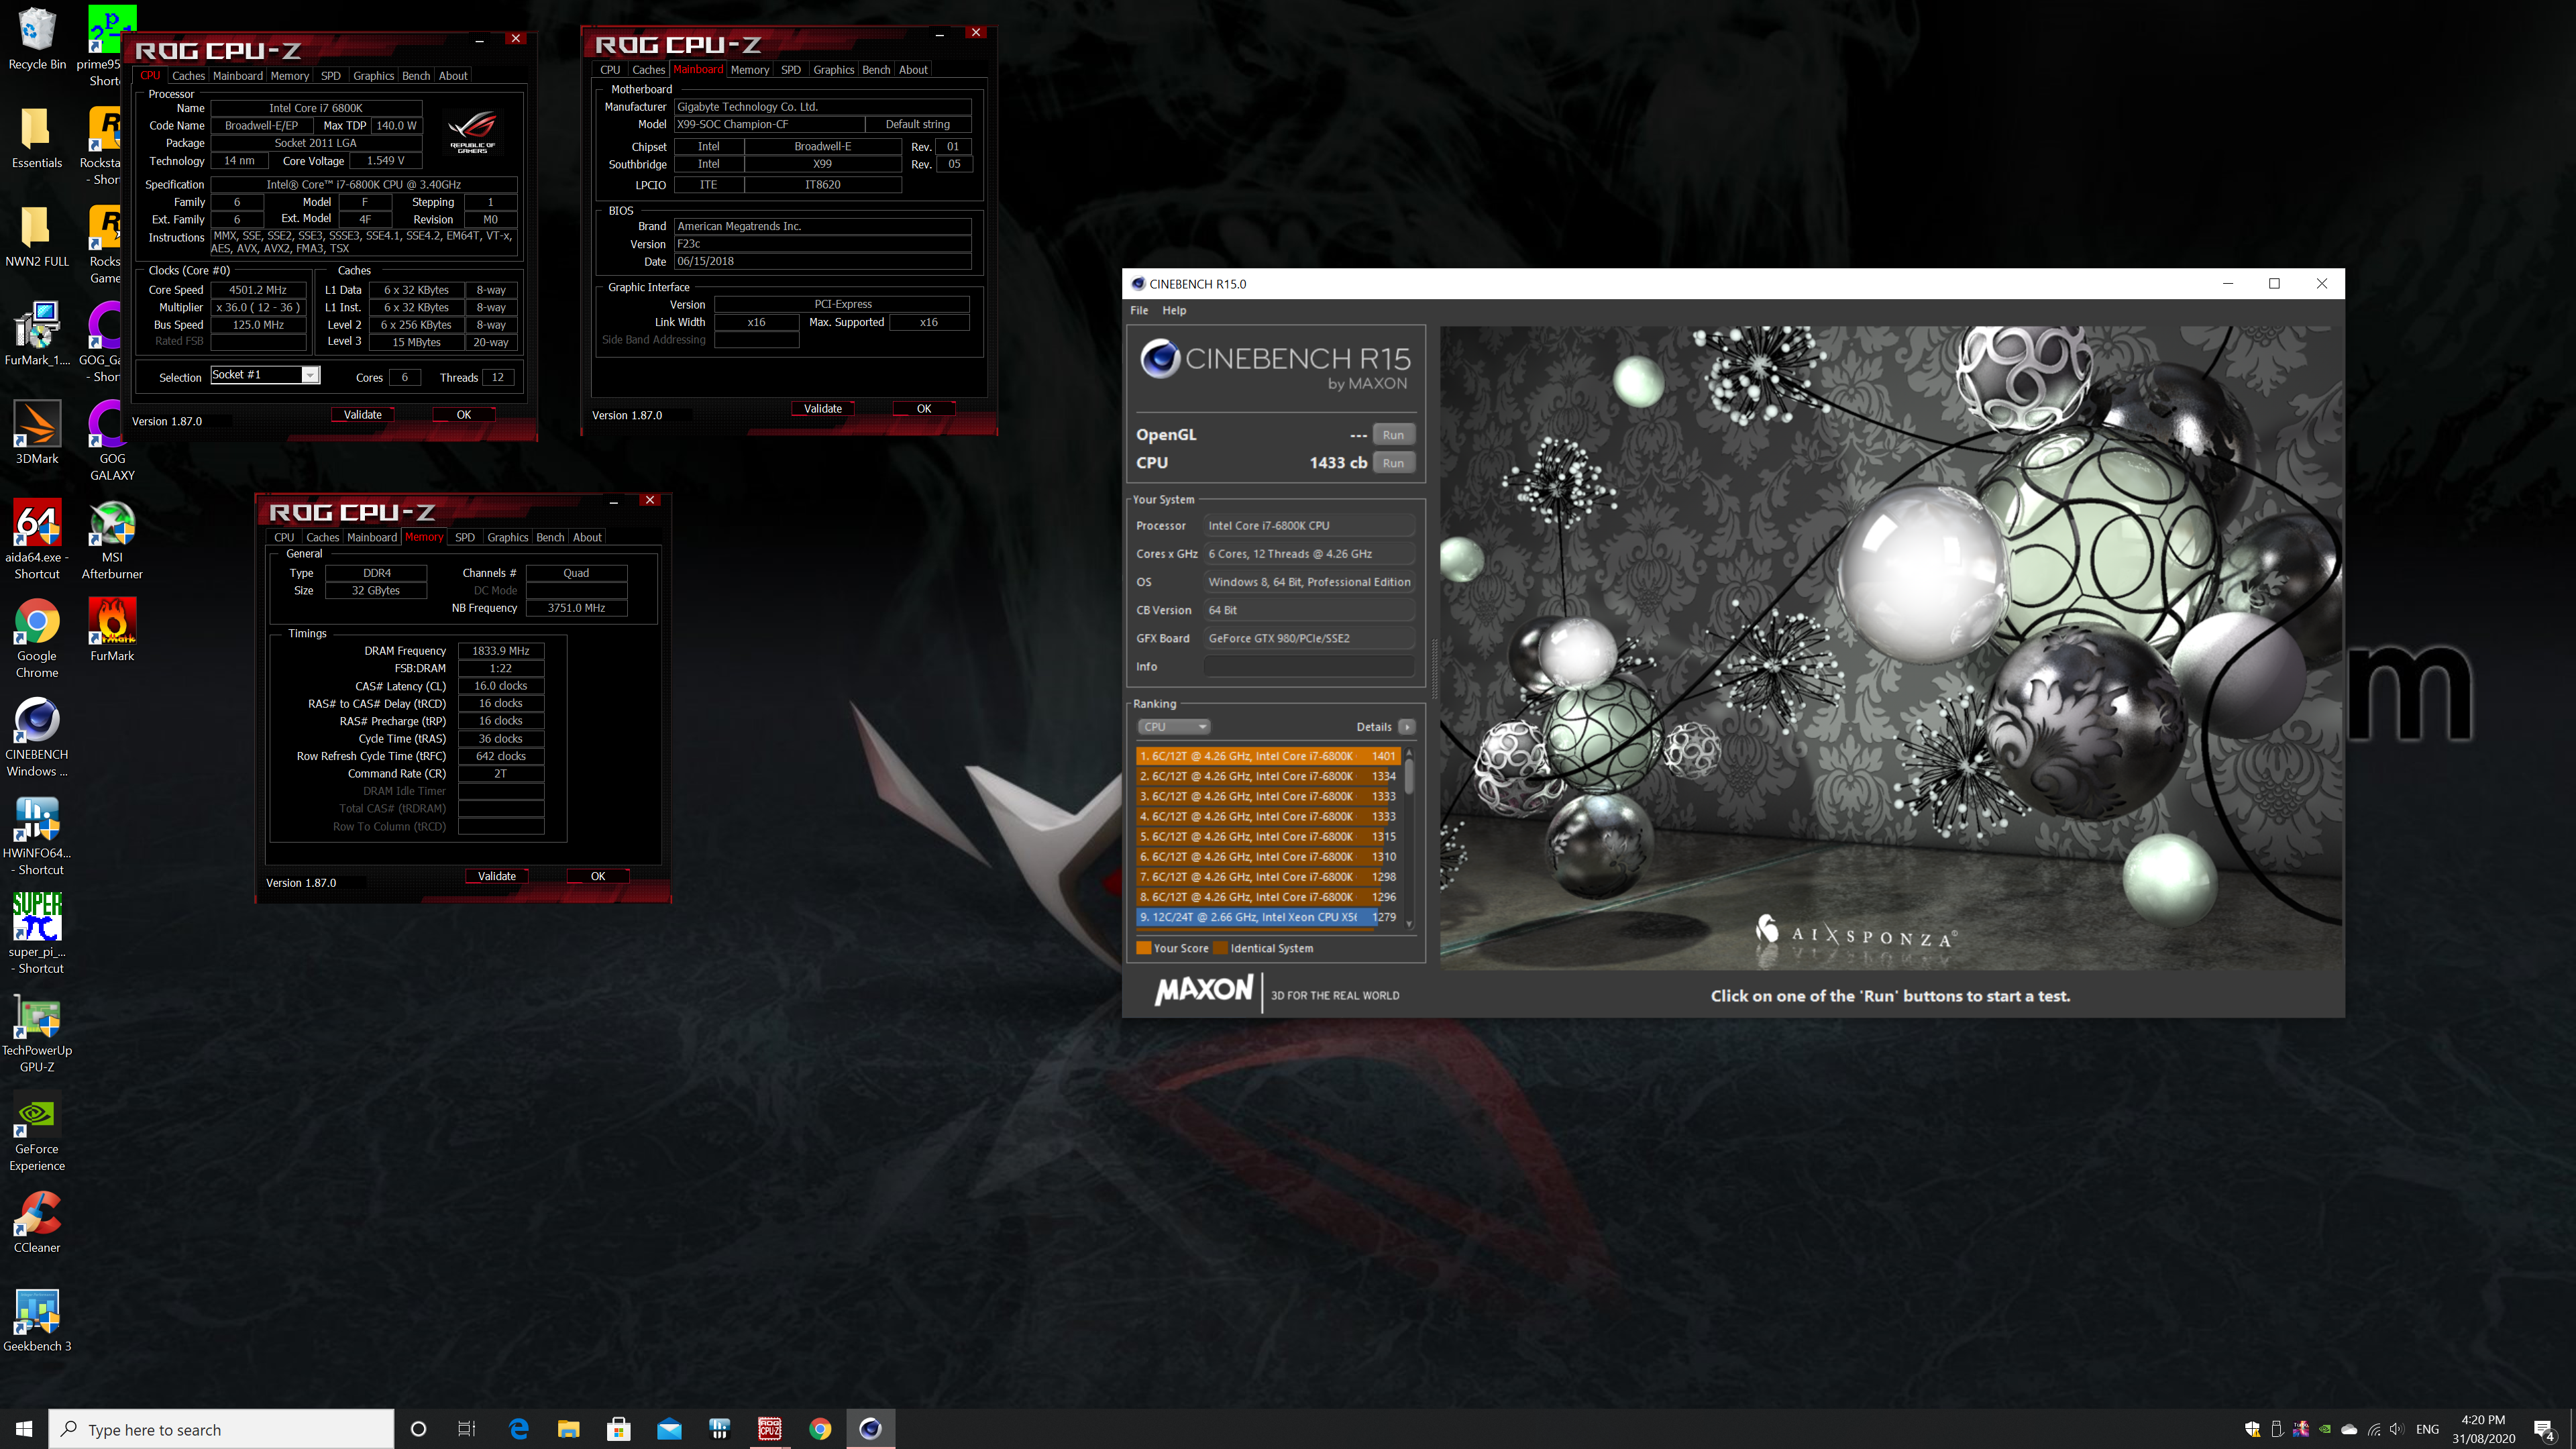Screen dimensions: 2576x1449
Task: Open OneDrive cloud tray icon
Action: 2349,1429
